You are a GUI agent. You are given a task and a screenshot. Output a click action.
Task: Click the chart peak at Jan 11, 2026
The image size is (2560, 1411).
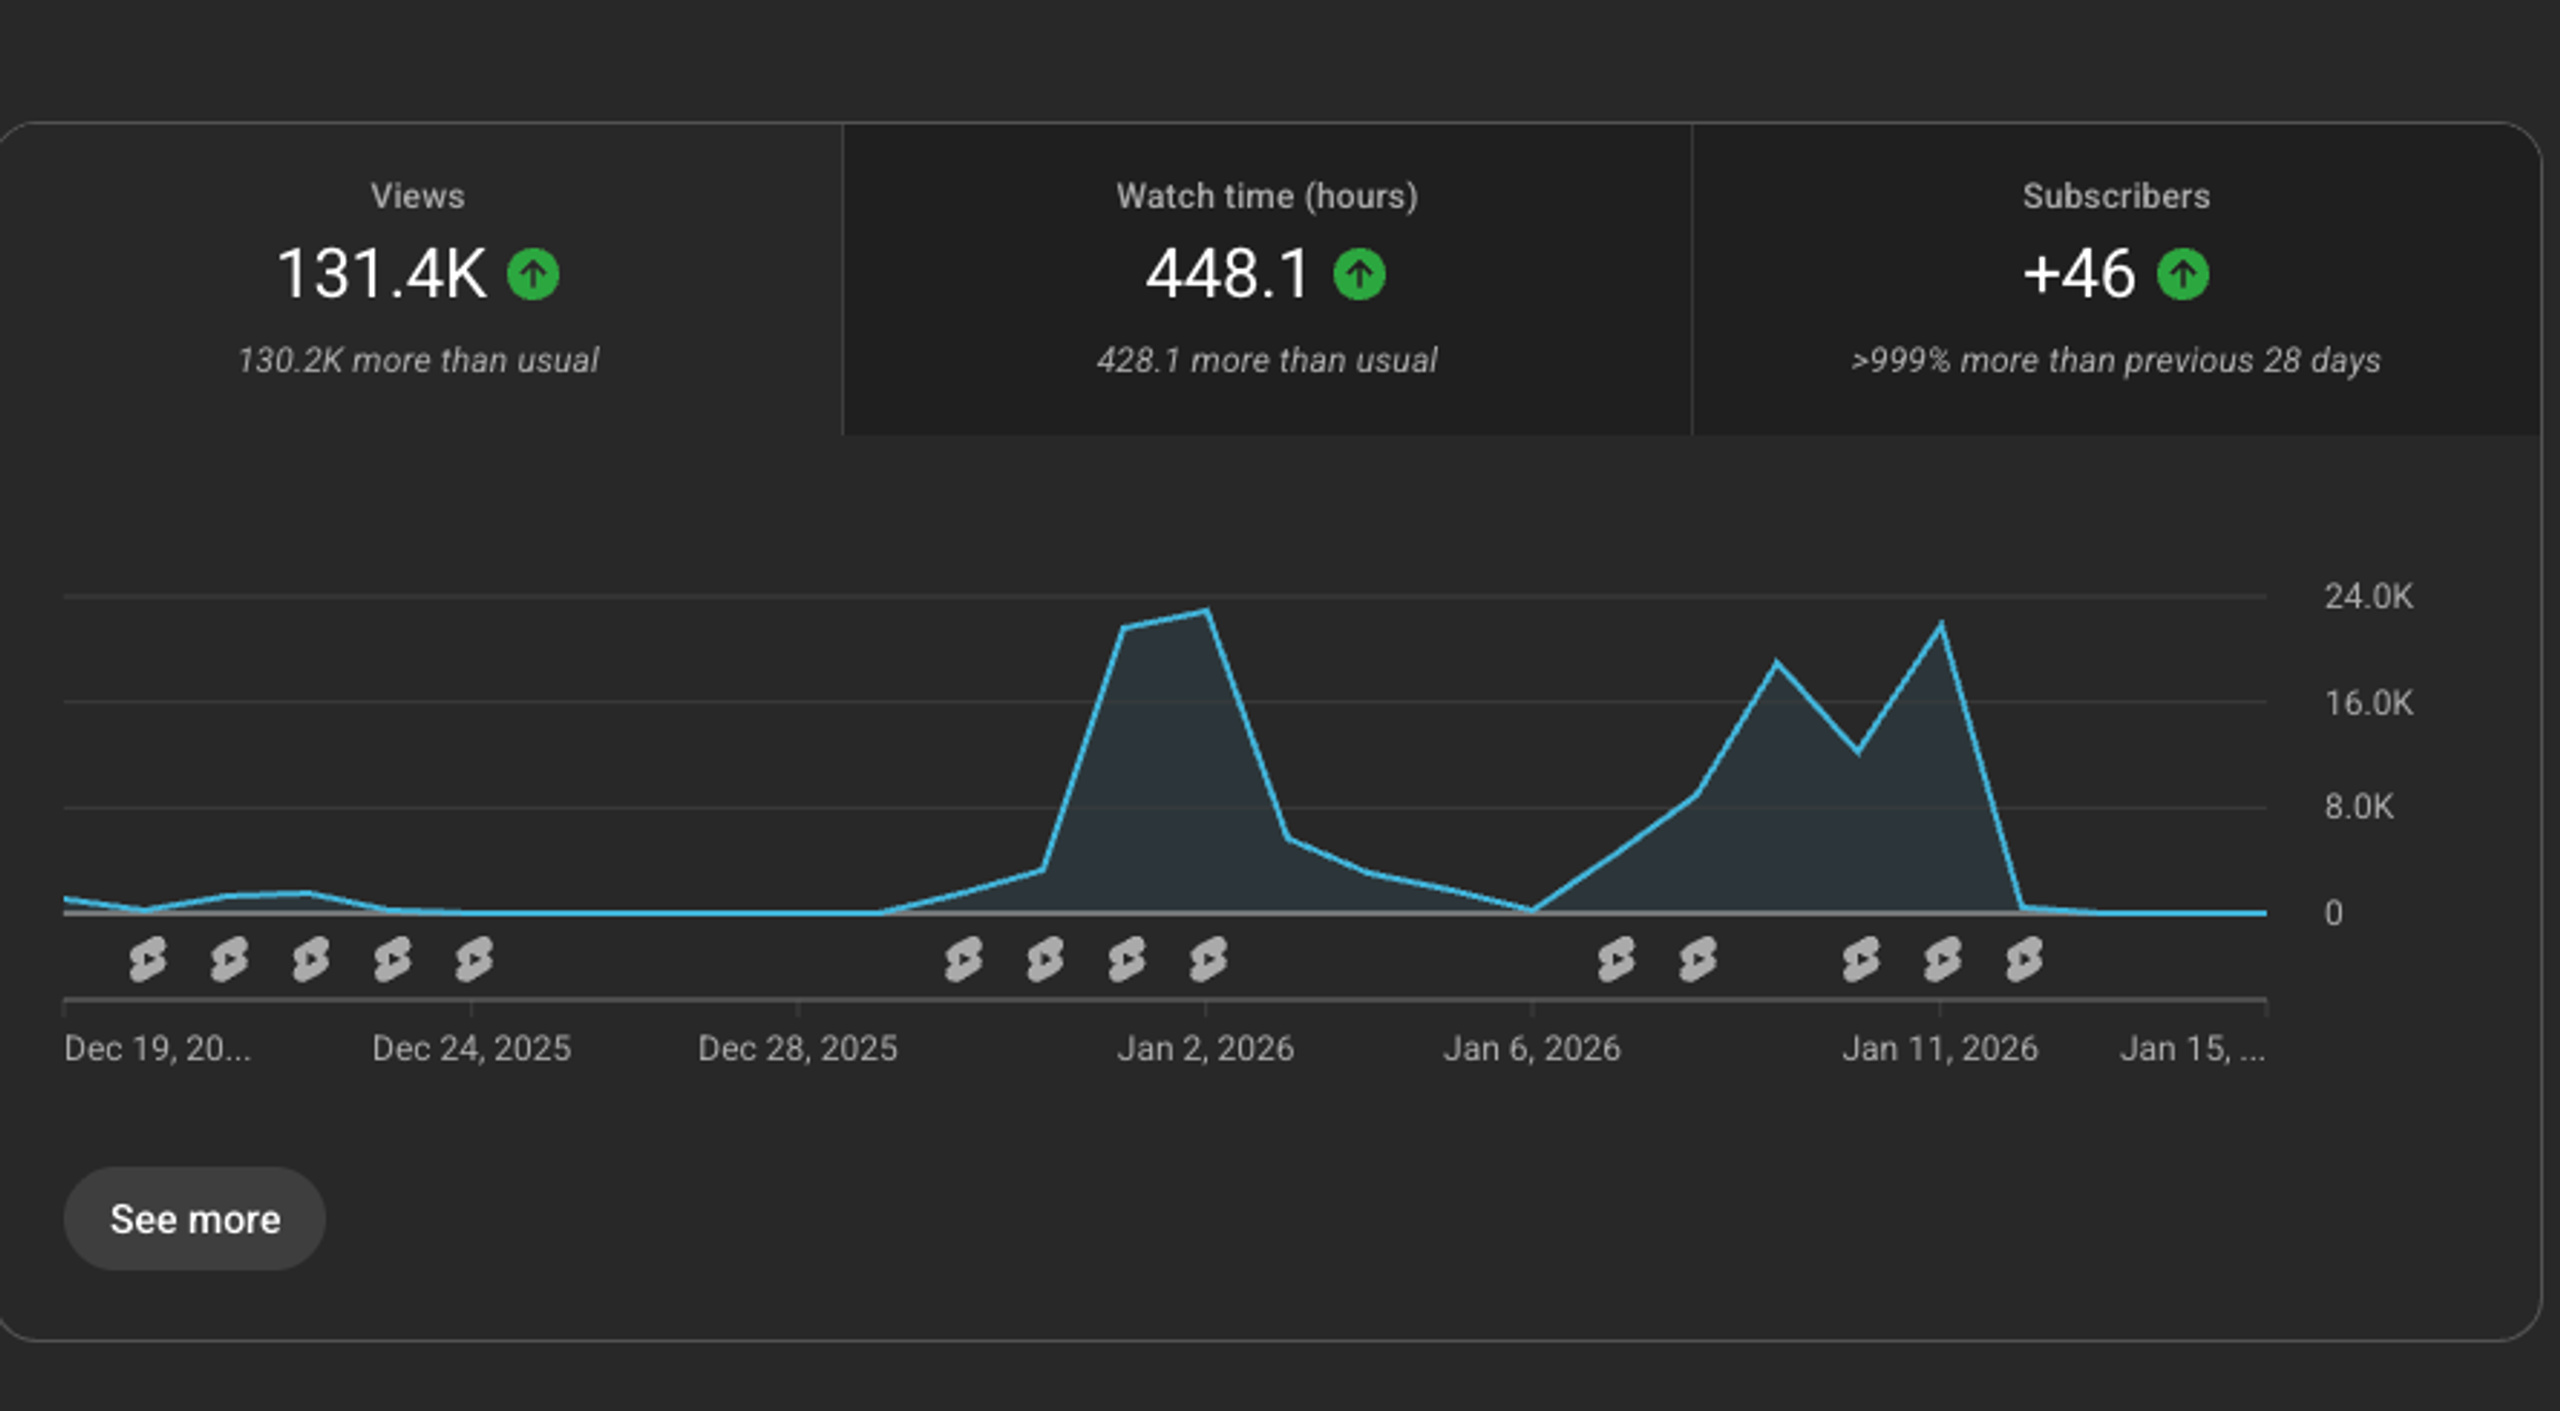click(x=1941, y=624)
